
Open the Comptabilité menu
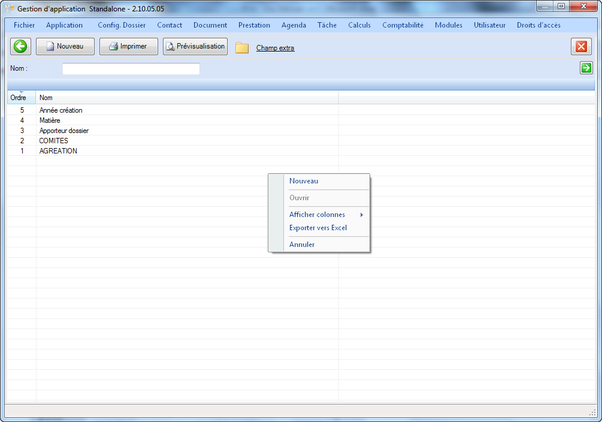(x=404, y=24)
